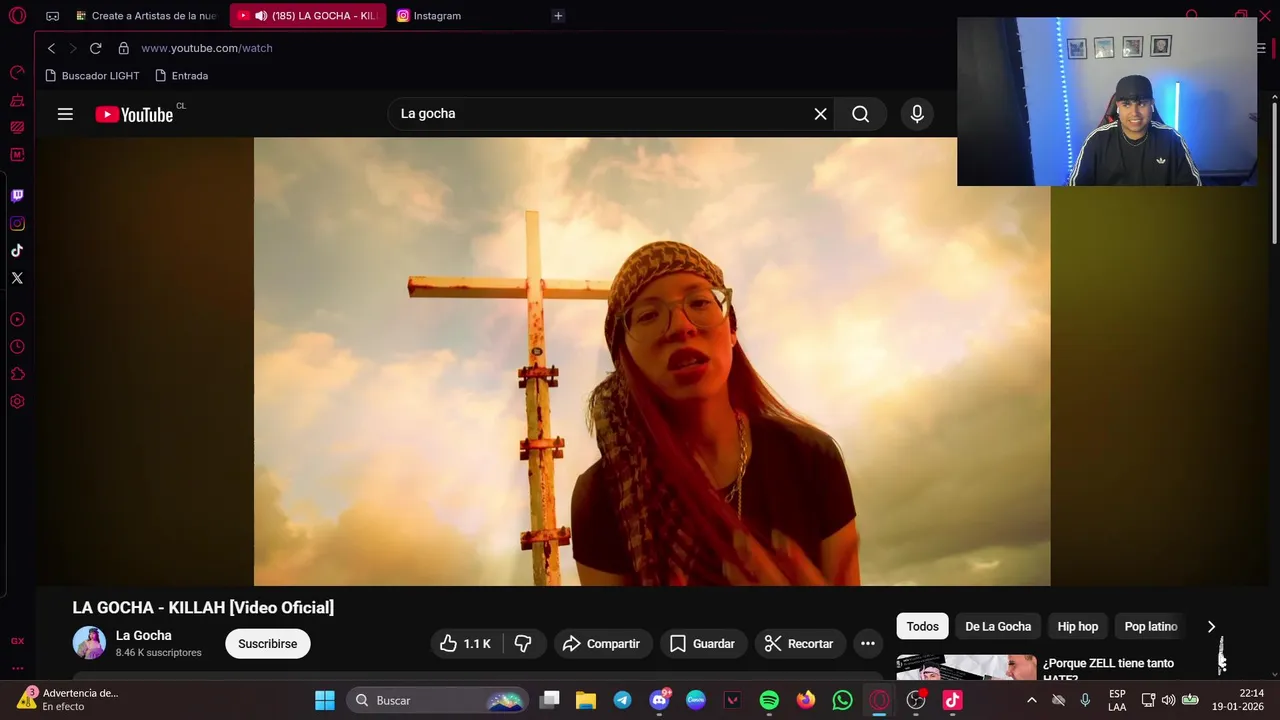Go back to the previous page

[x=52, y=48]
